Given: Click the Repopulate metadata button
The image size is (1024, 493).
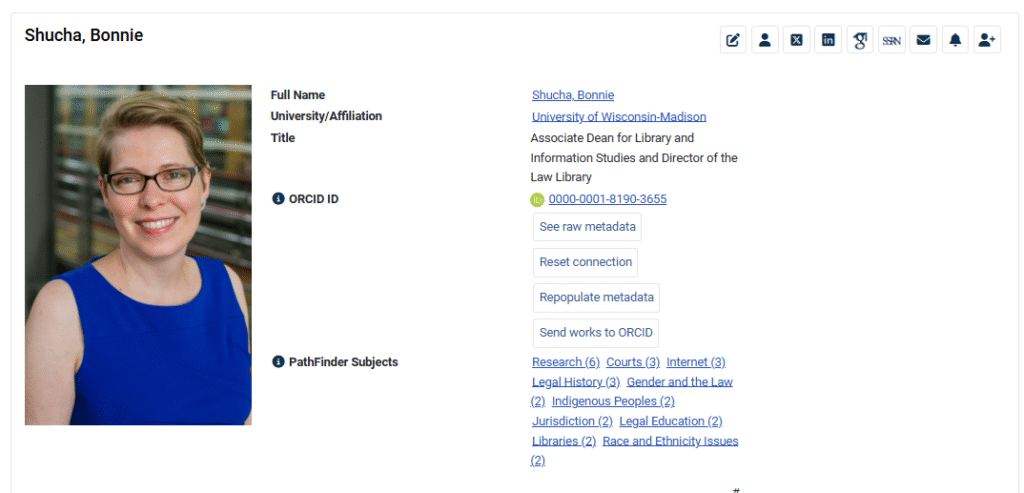Looking at the screenshot, I should 596,297.
